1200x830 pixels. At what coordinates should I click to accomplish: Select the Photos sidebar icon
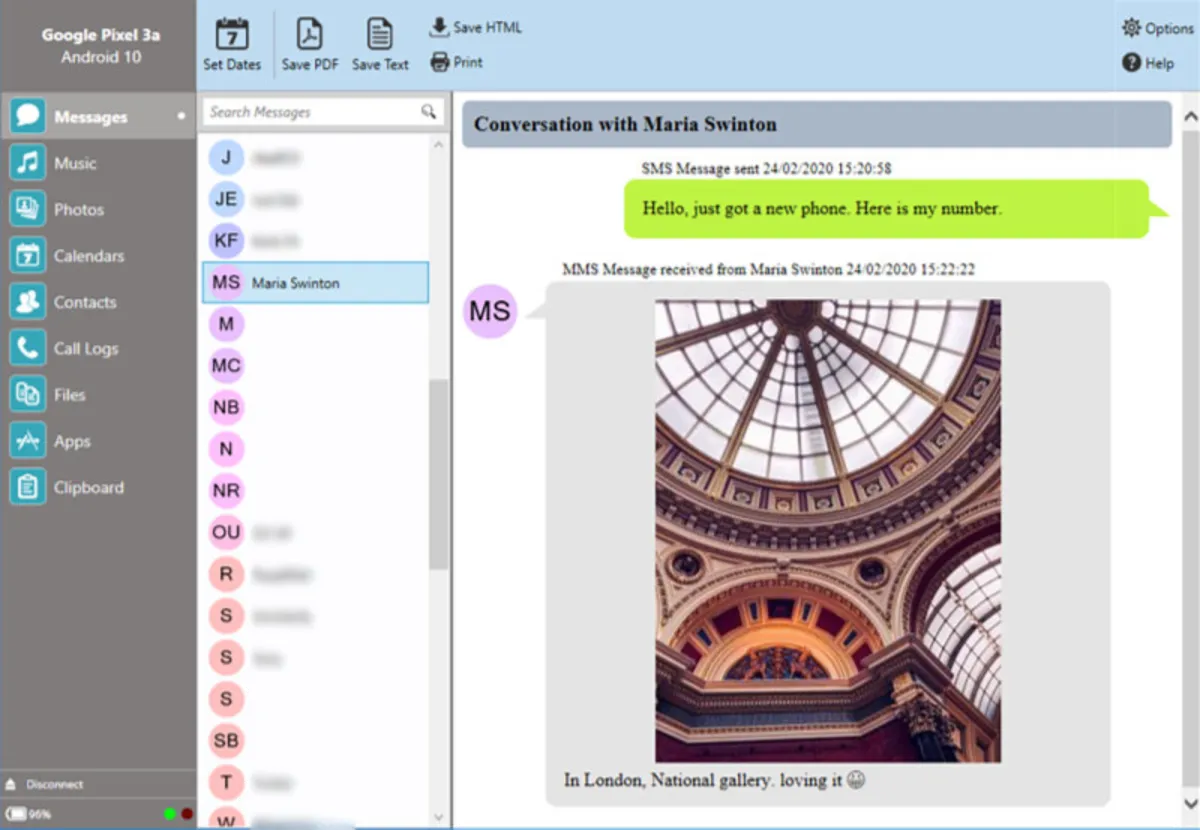[x=78, y=209]
